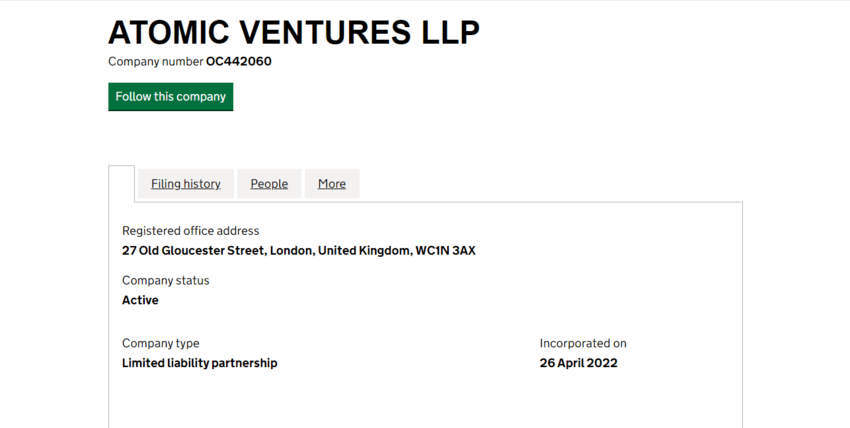
Task: Click the Registered office address label
Action: point(190,231)
